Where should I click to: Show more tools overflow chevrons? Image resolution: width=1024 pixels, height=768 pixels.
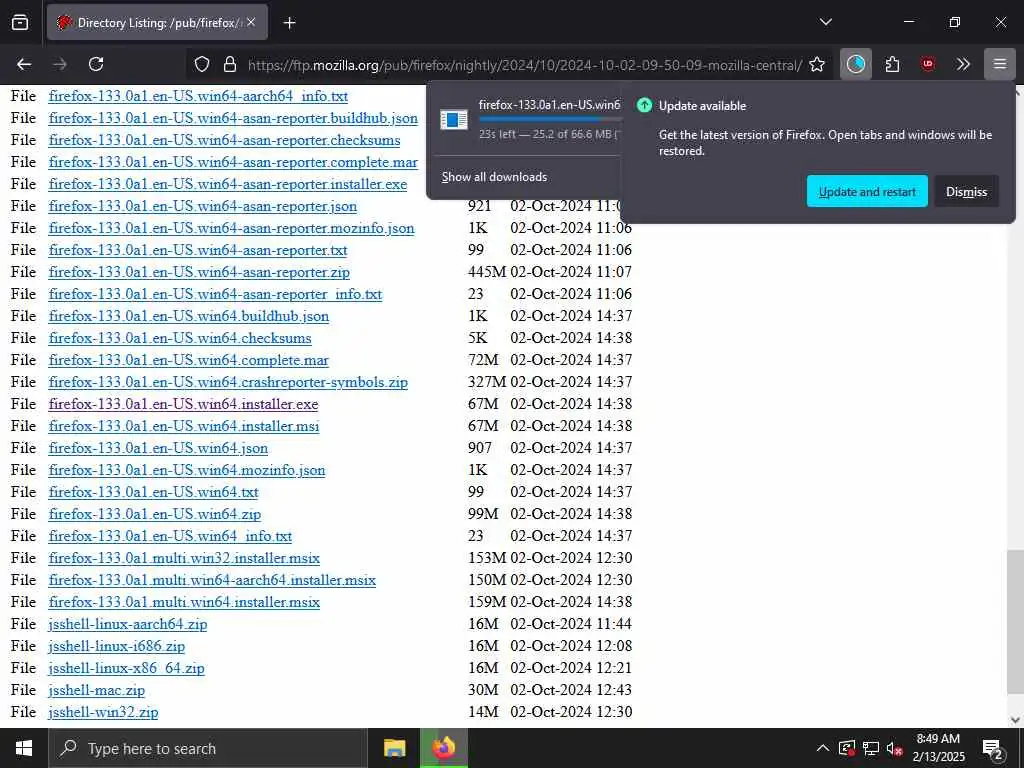click(x=963, y=64)
